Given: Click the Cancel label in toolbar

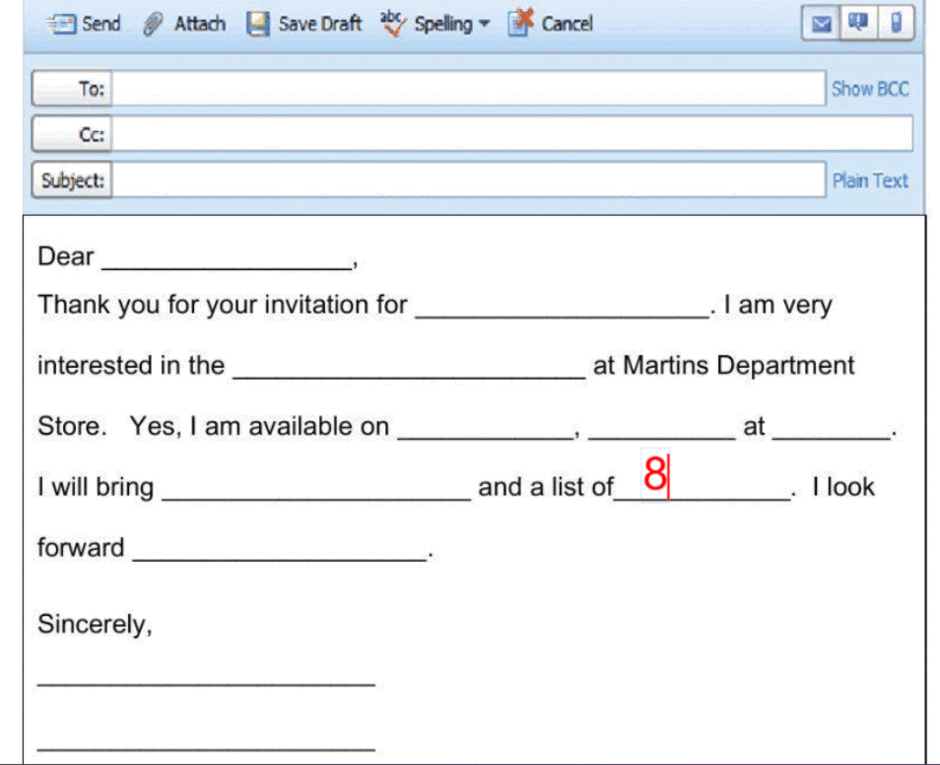Looking at the screenshot, I should [x=567, y=24].
